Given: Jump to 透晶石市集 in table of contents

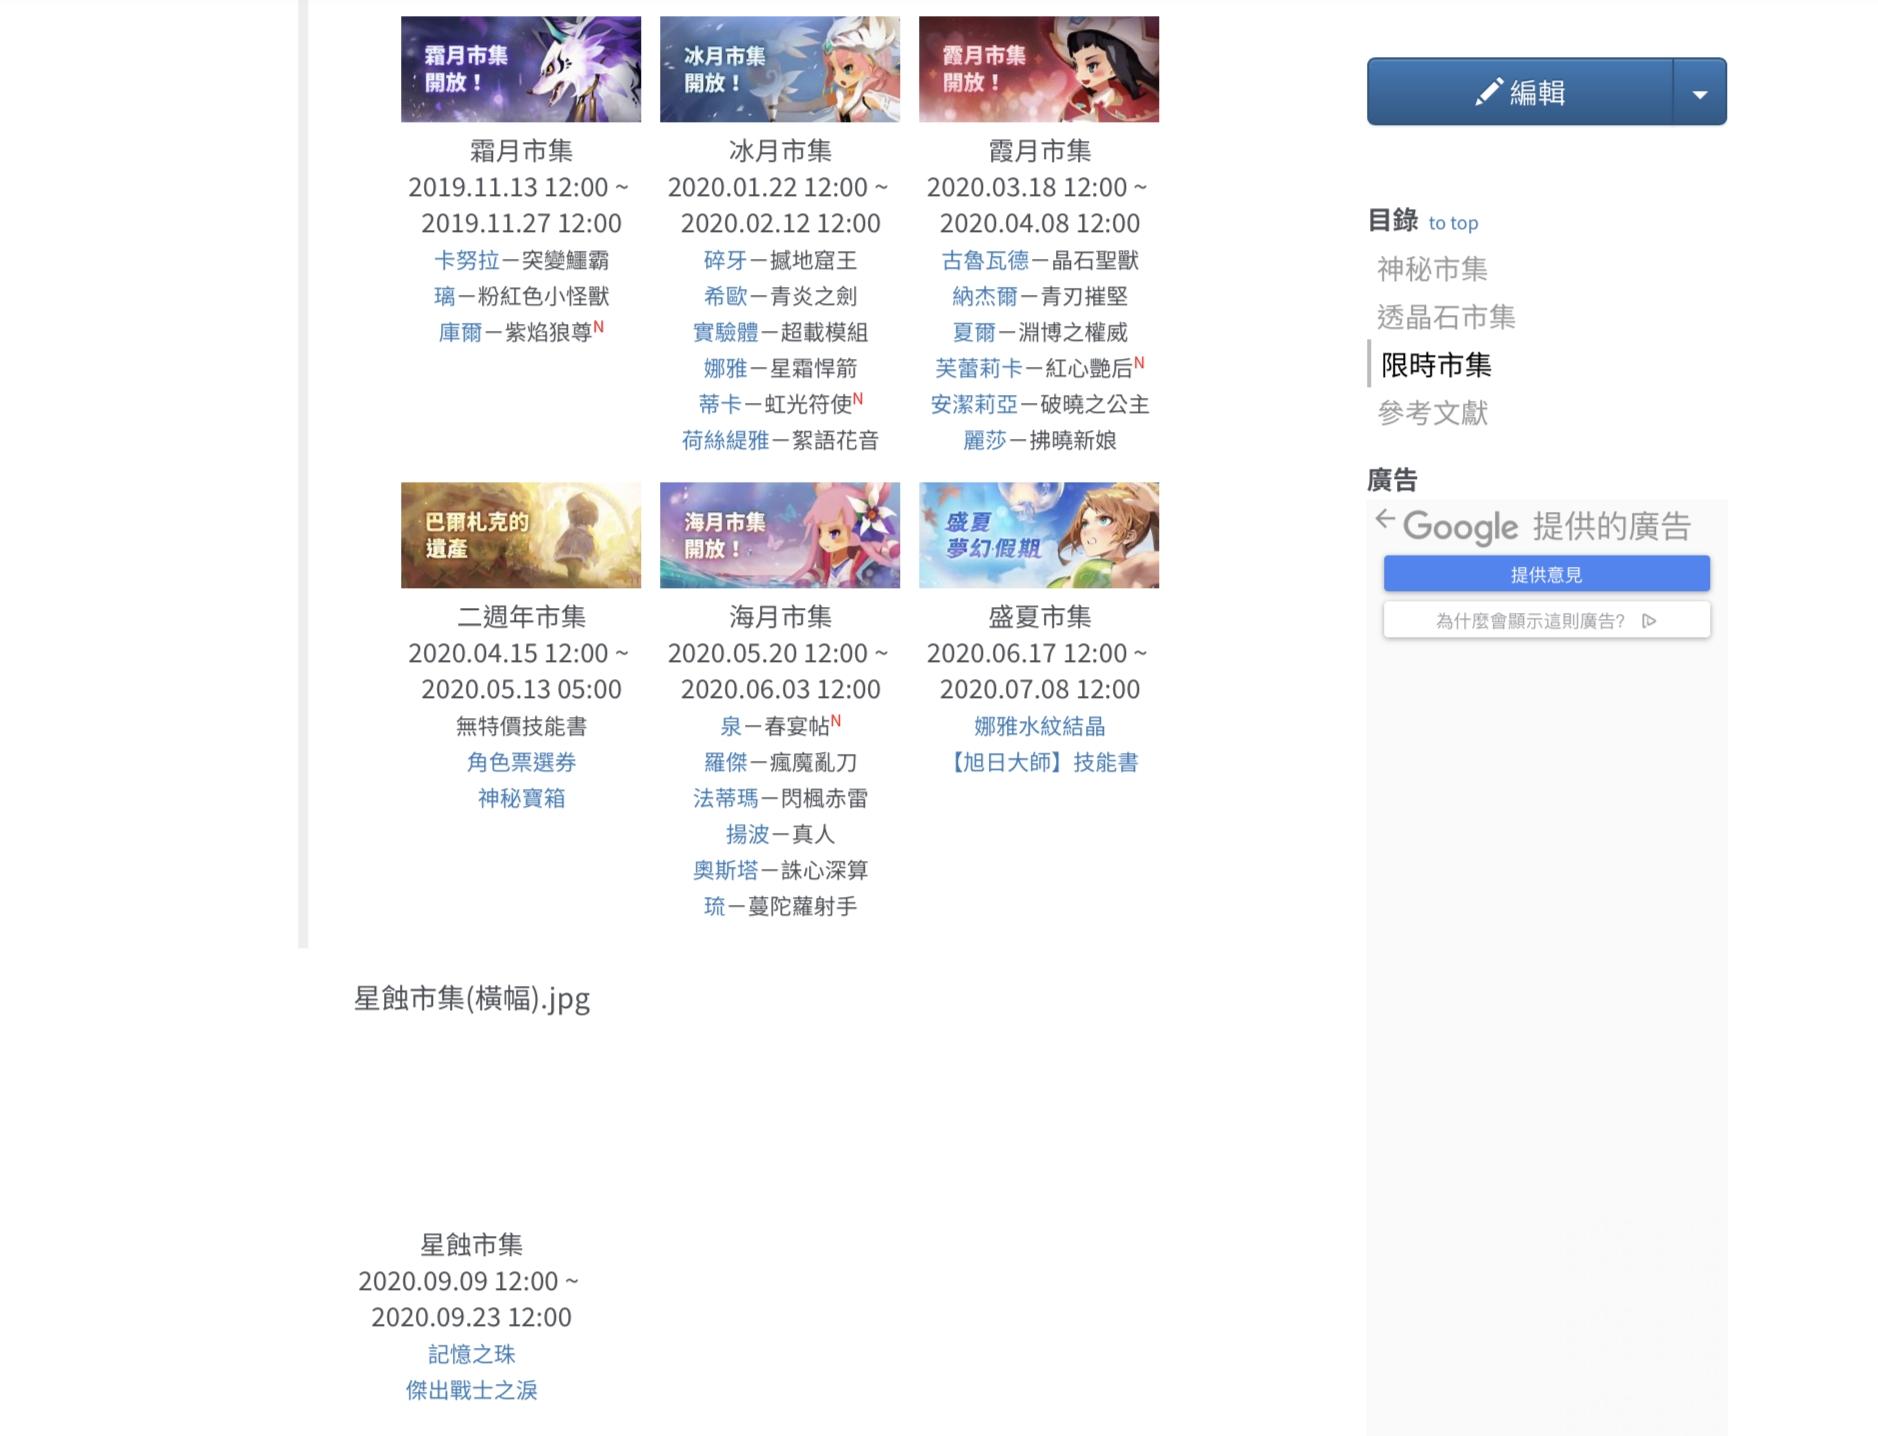Looking at the screenshot, I should coord(1446,317).
